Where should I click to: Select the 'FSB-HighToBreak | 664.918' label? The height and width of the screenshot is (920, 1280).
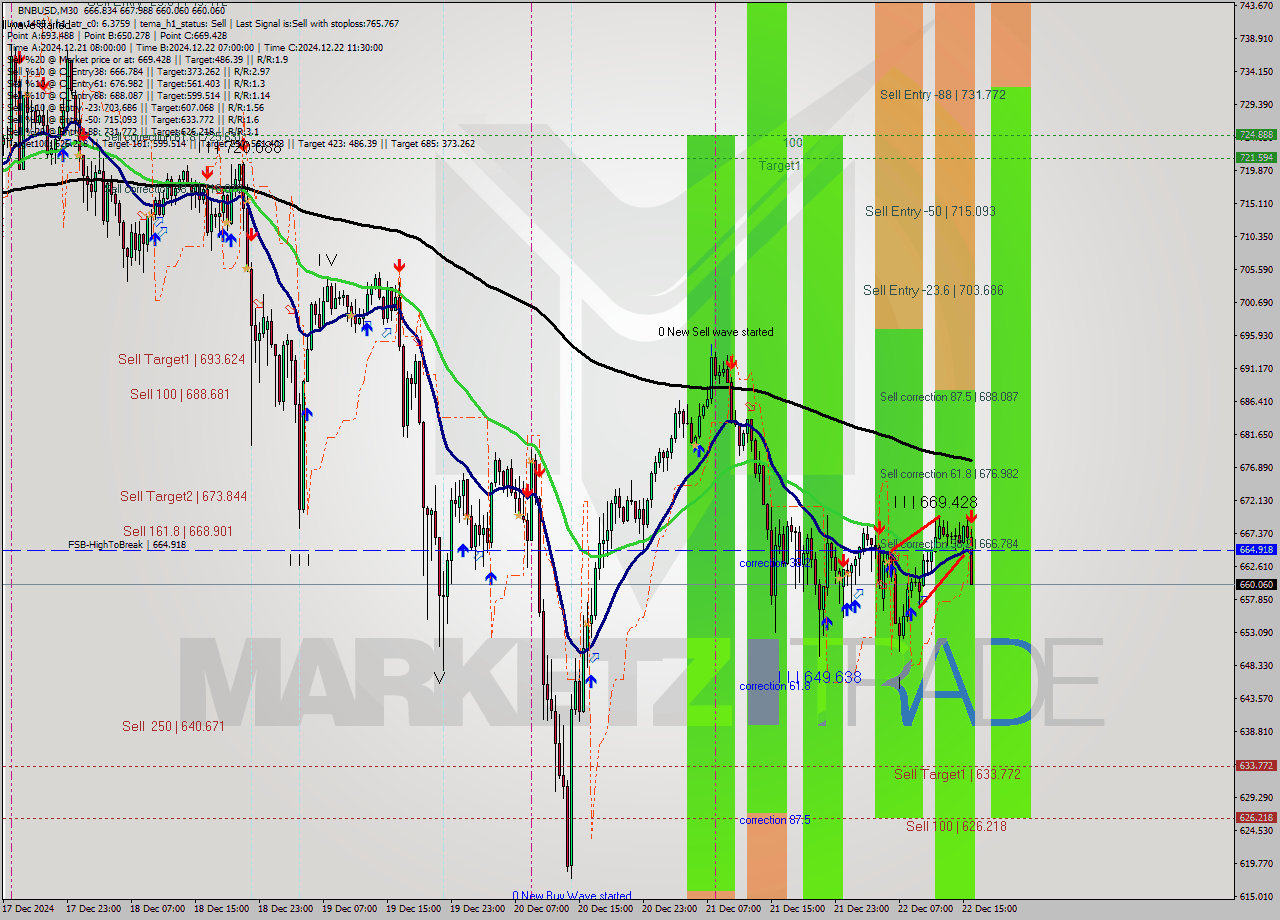127,545
